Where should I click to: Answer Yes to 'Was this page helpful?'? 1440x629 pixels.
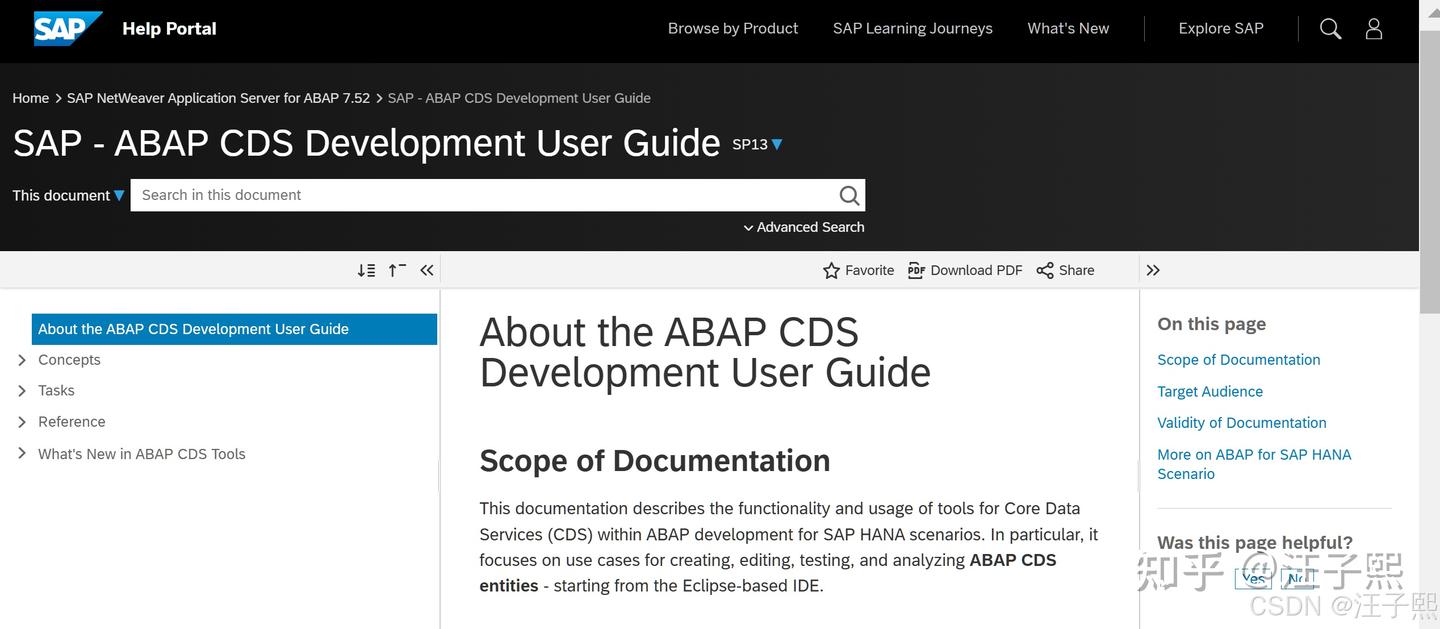(x=1253, y=578)
